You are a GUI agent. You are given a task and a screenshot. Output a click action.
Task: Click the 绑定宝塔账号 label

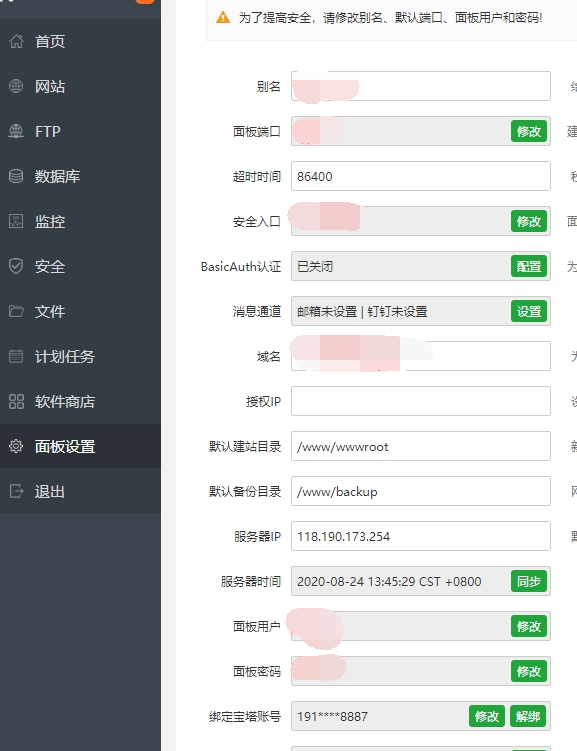coord(245,717)
